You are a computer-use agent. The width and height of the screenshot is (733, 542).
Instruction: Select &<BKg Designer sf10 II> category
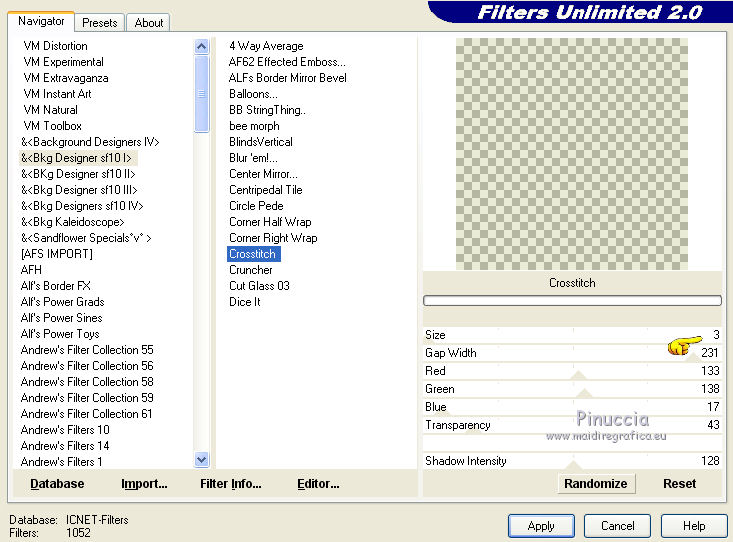[78, 173]
